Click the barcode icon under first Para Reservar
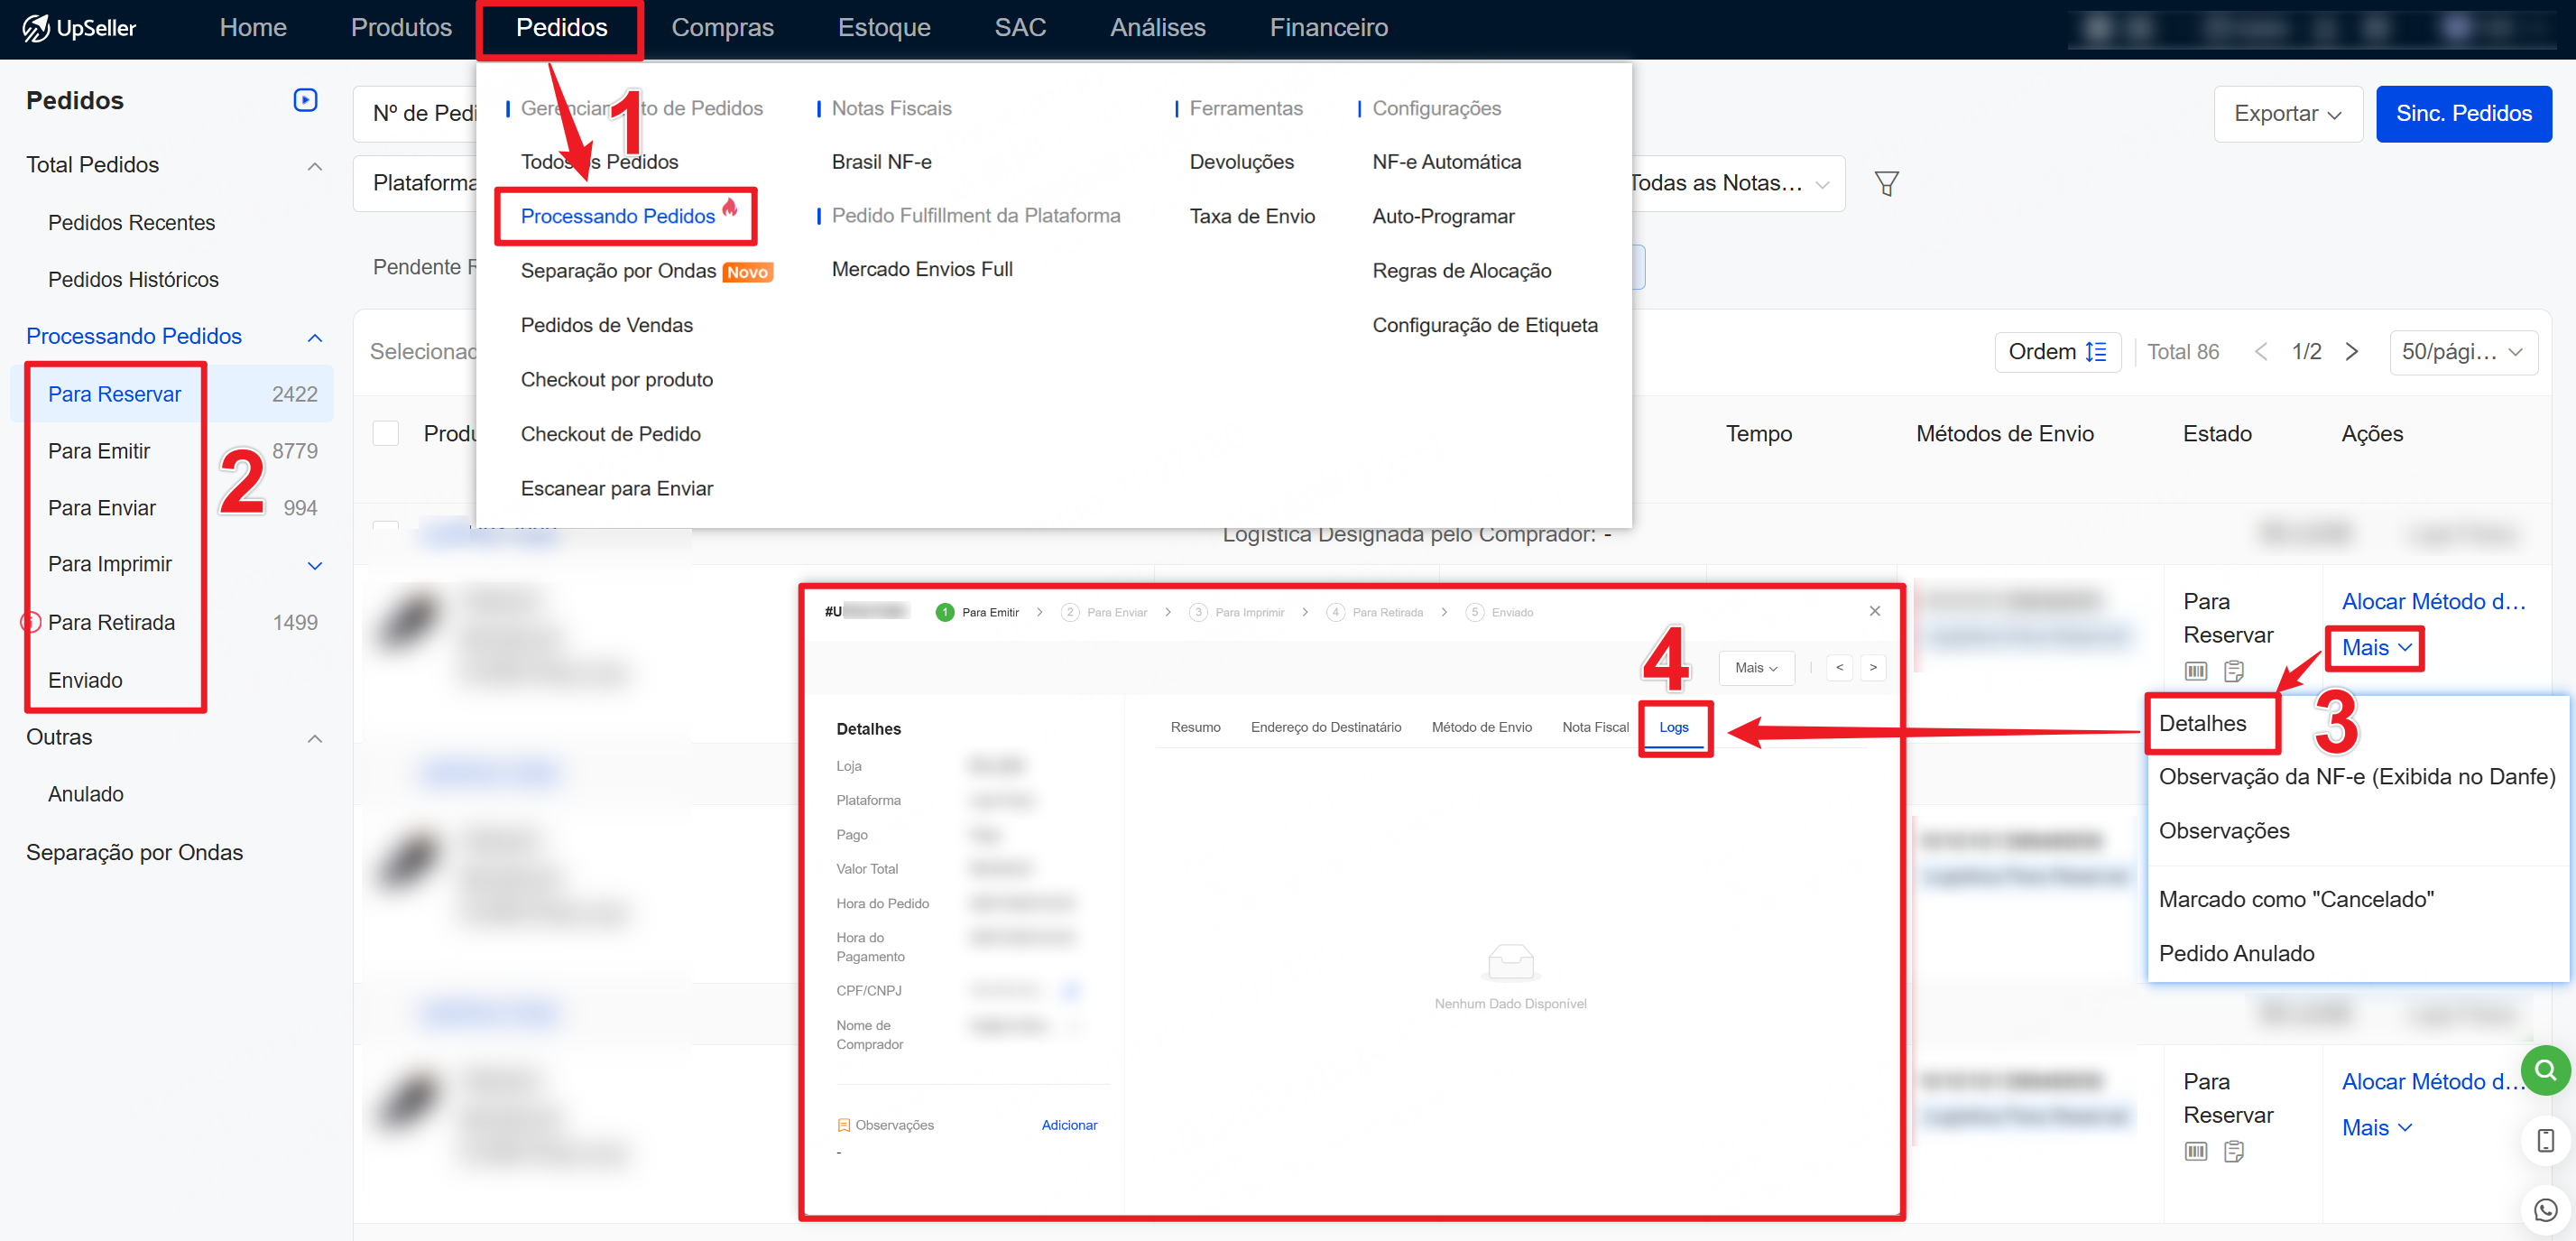The width and height of the screenshot is (2576, 1241). pos(2196,671)
